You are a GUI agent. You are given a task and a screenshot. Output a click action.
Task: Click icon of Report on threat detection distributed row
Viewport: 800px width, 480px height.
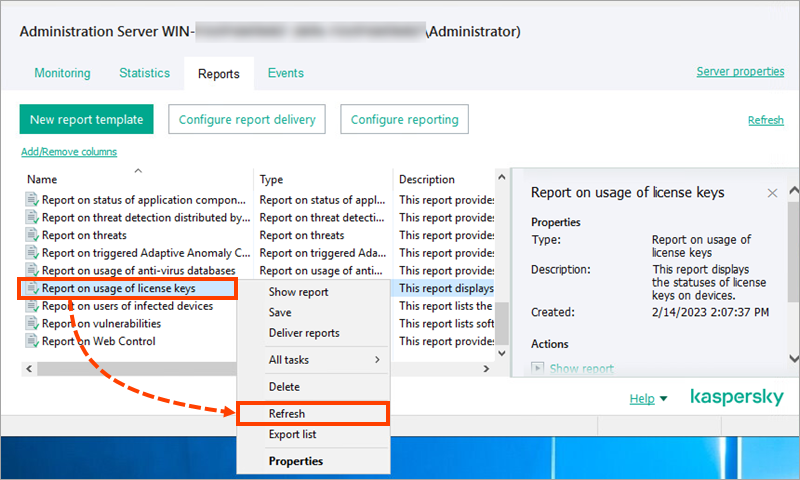pyautogui.click(x=32, y=217)
